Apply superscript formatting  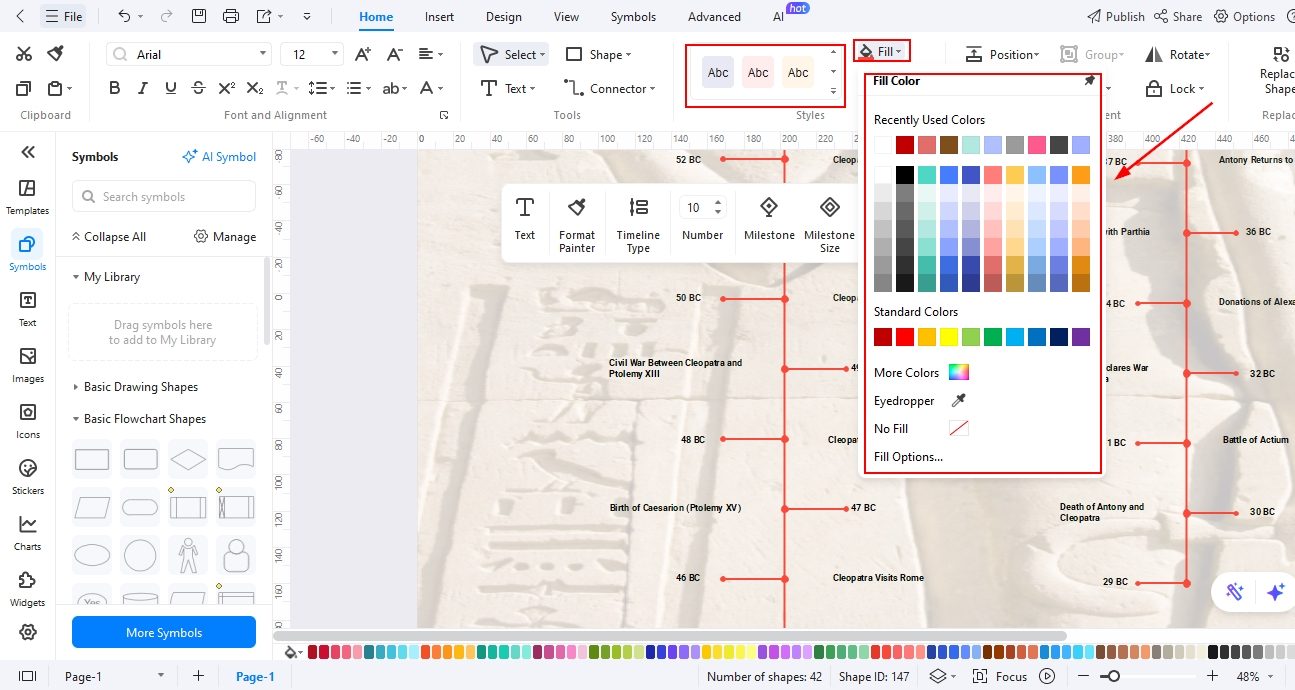(227, 88)
